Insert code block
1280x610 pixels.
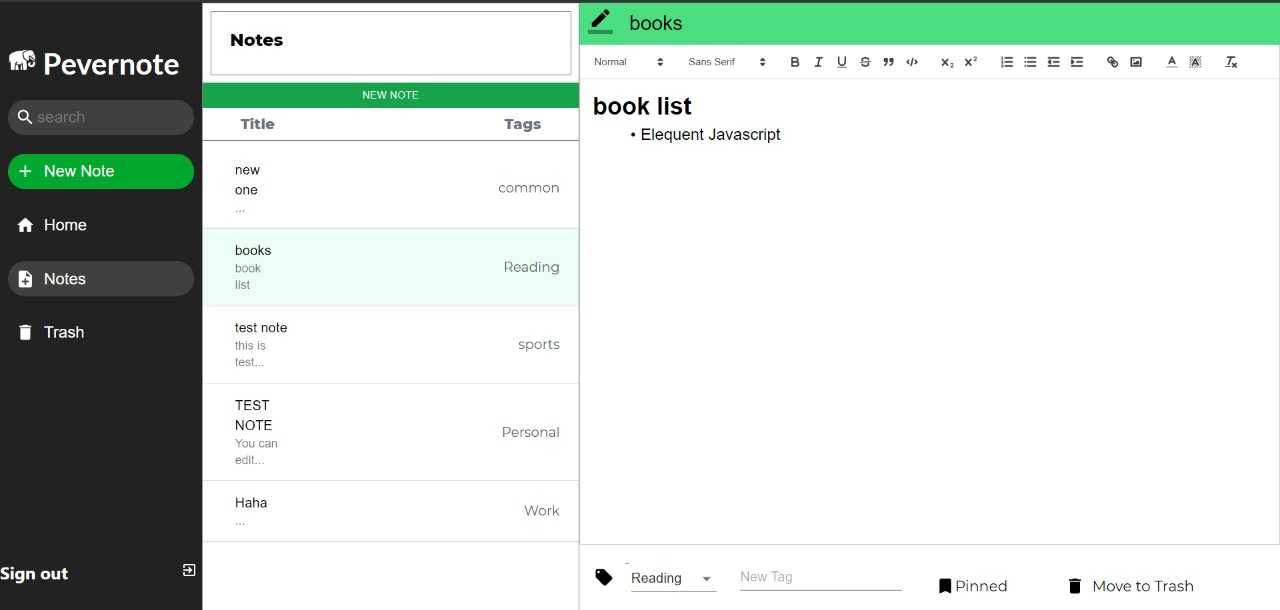point(912,62)
